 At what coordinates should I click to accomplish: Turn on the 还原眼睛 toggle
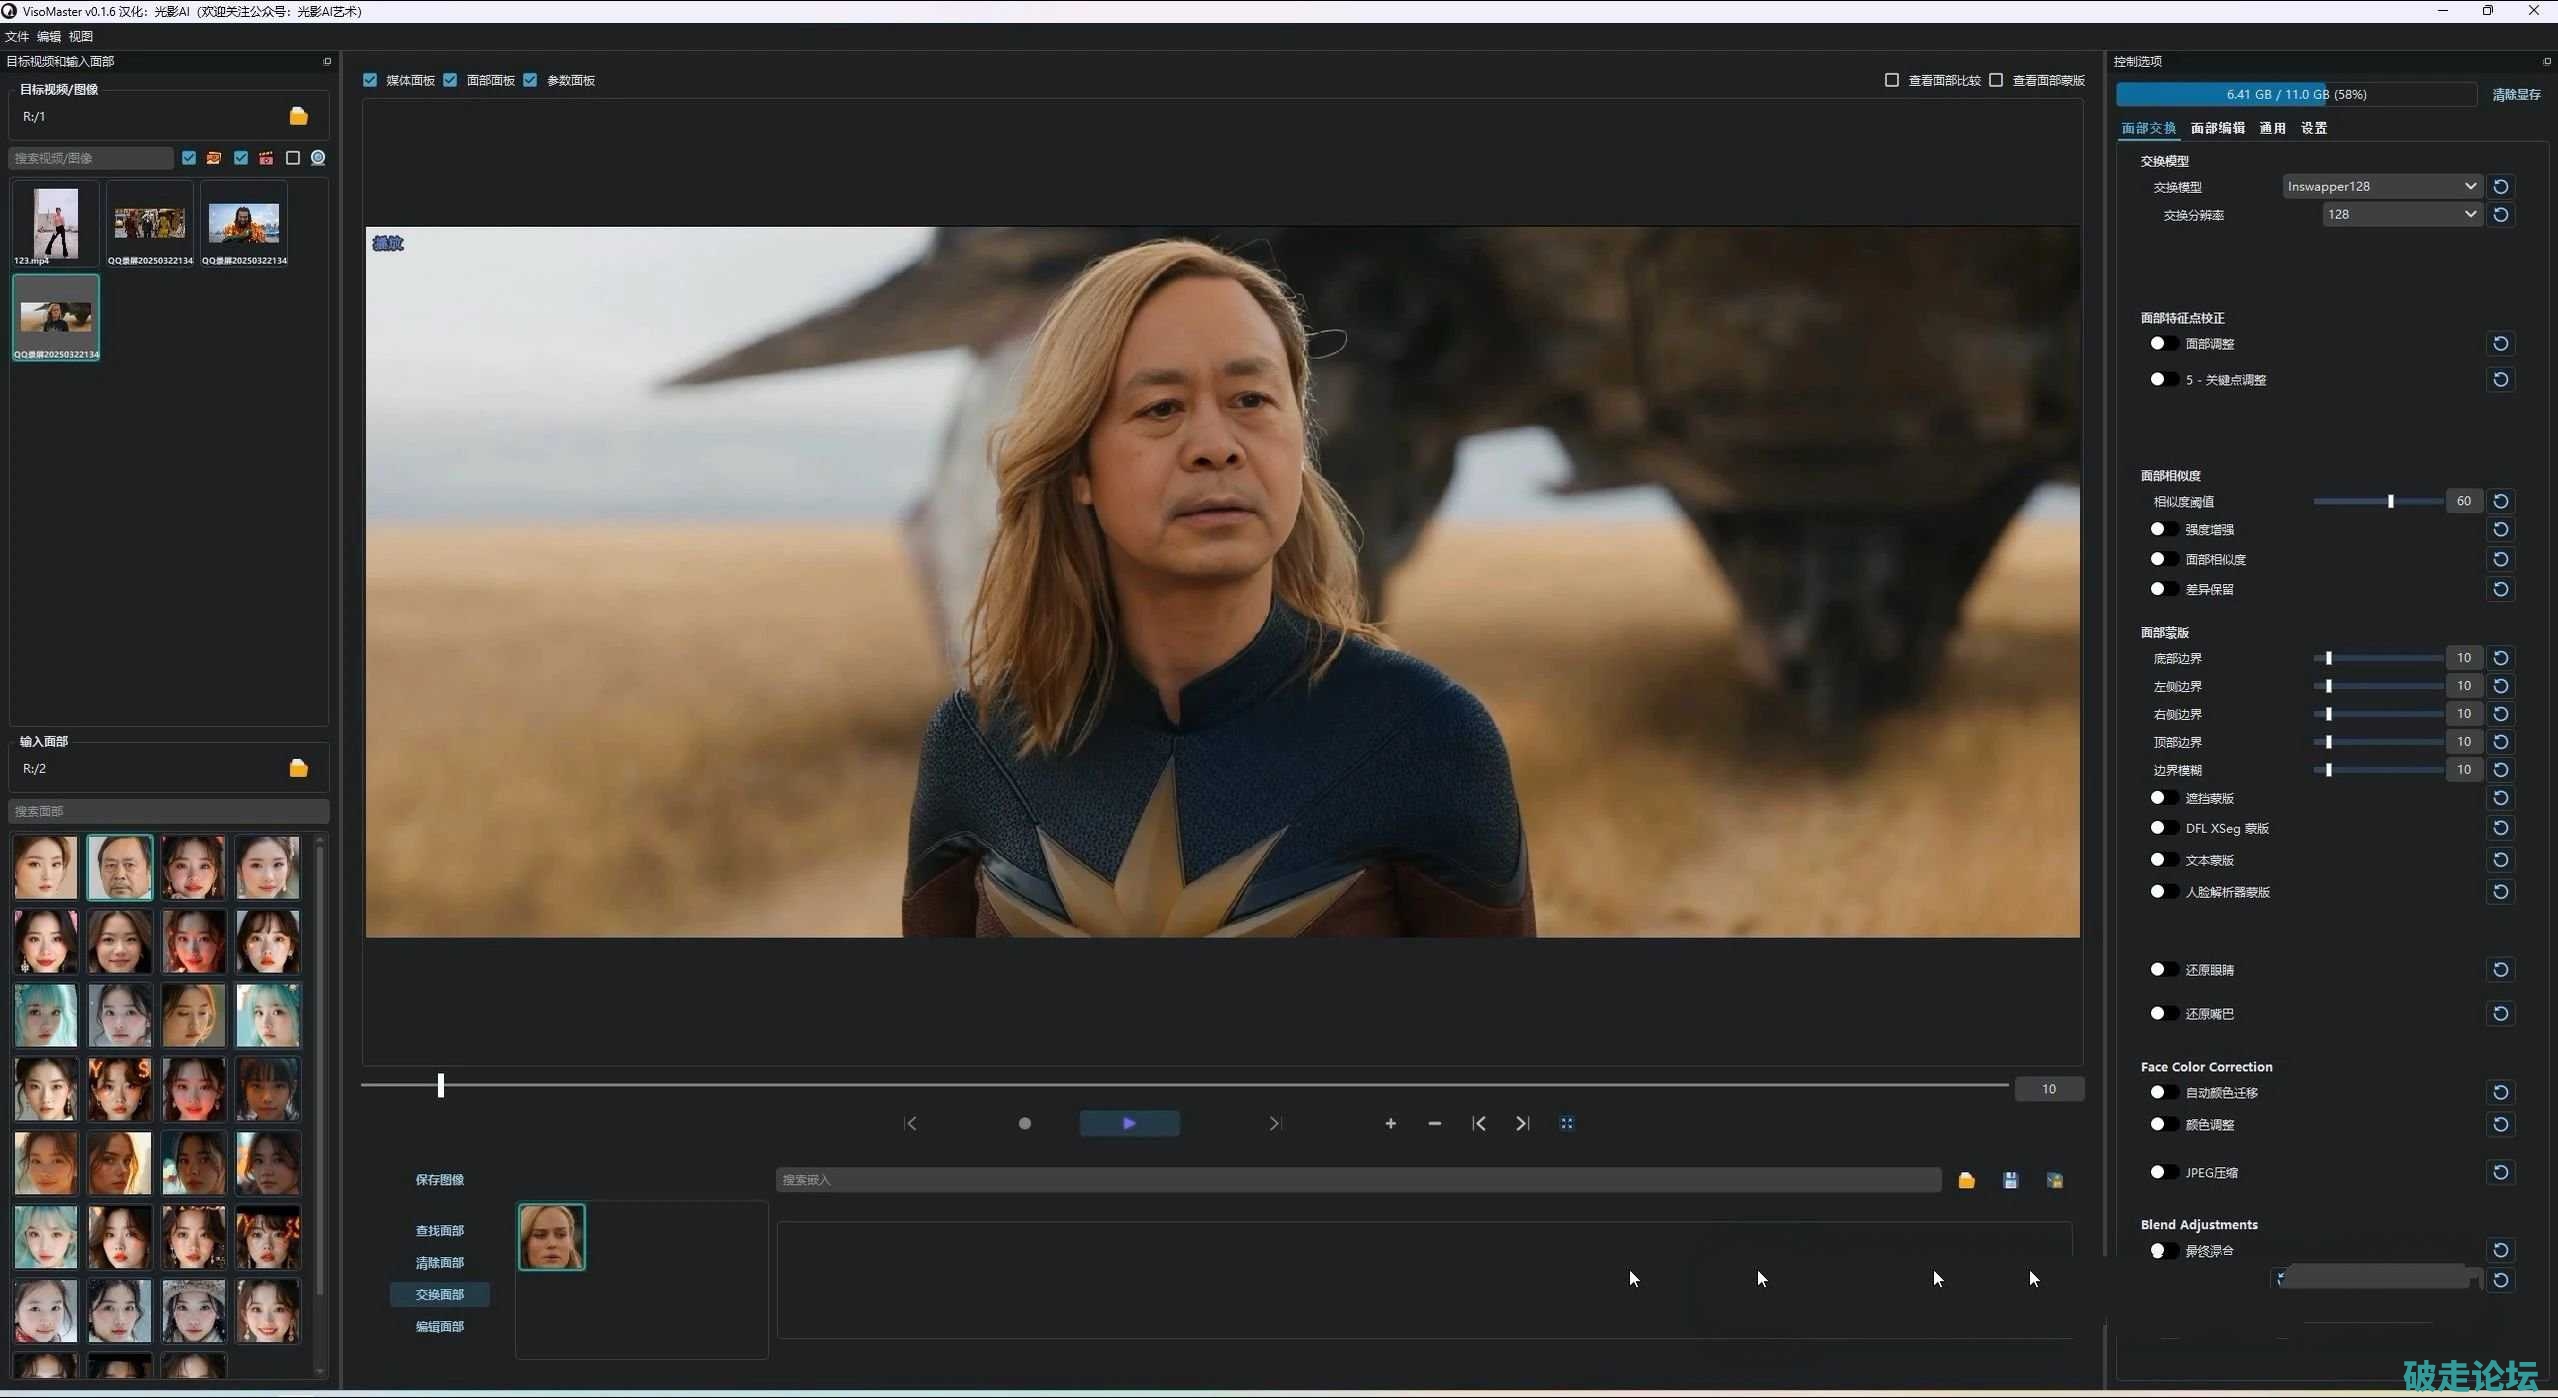click(2162, 969)
